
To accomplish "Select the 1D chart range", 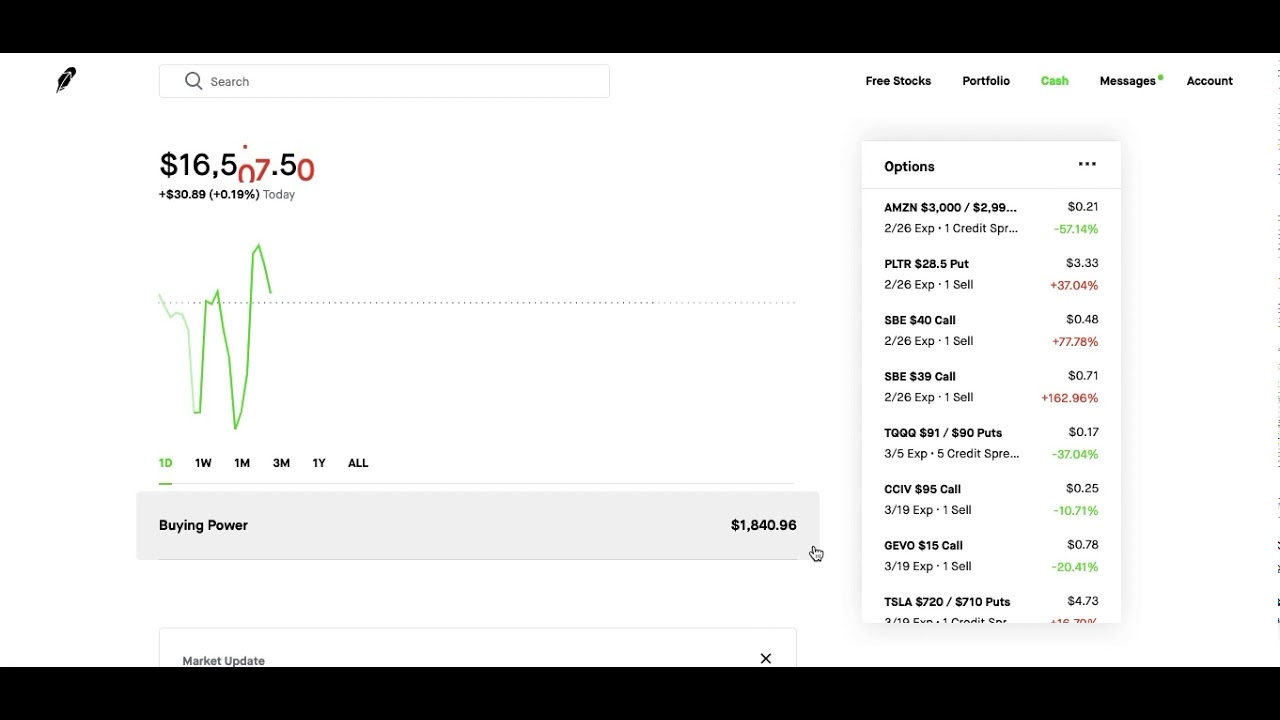I will pos(166,463).
